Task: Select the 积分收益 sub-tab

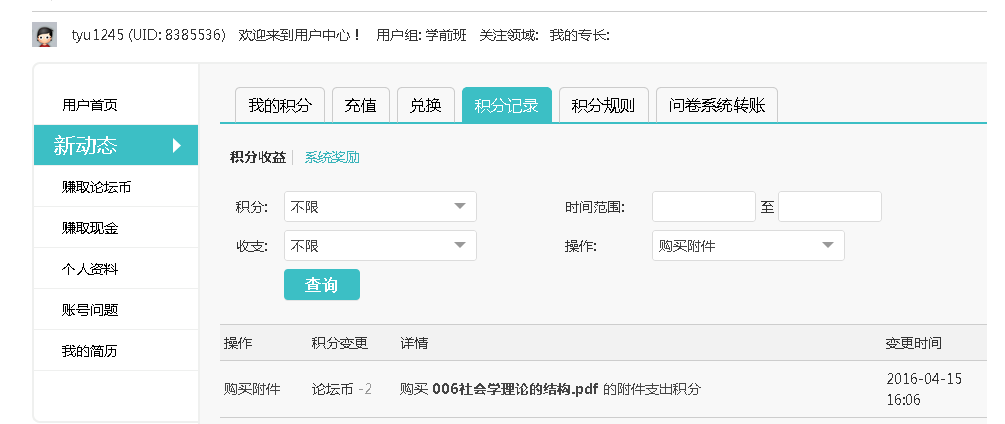Action: (x=257, y=157)
